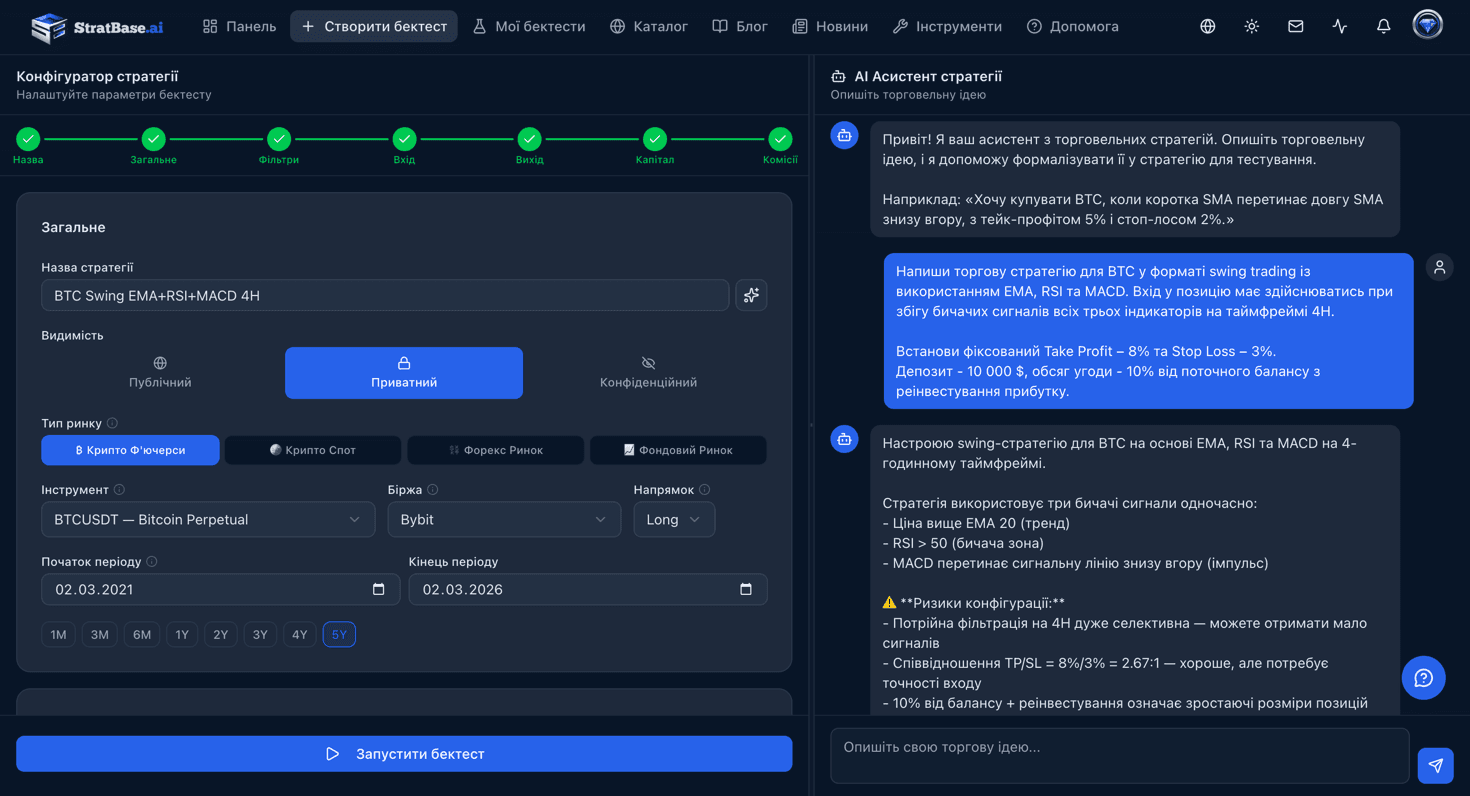
Task: Set visibility to Публічний
Action: click(x=160, y=372)
